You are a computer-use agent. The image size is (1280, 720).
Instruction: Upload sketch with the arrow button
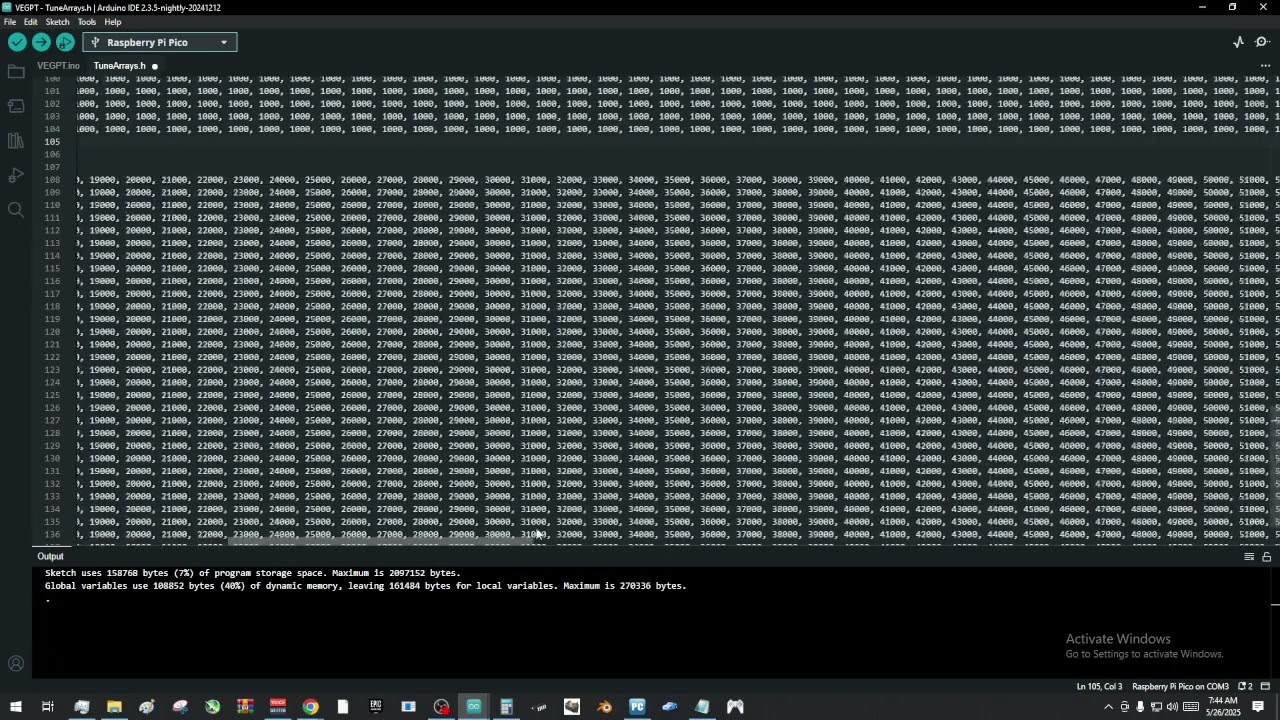[x=41, y=42]
